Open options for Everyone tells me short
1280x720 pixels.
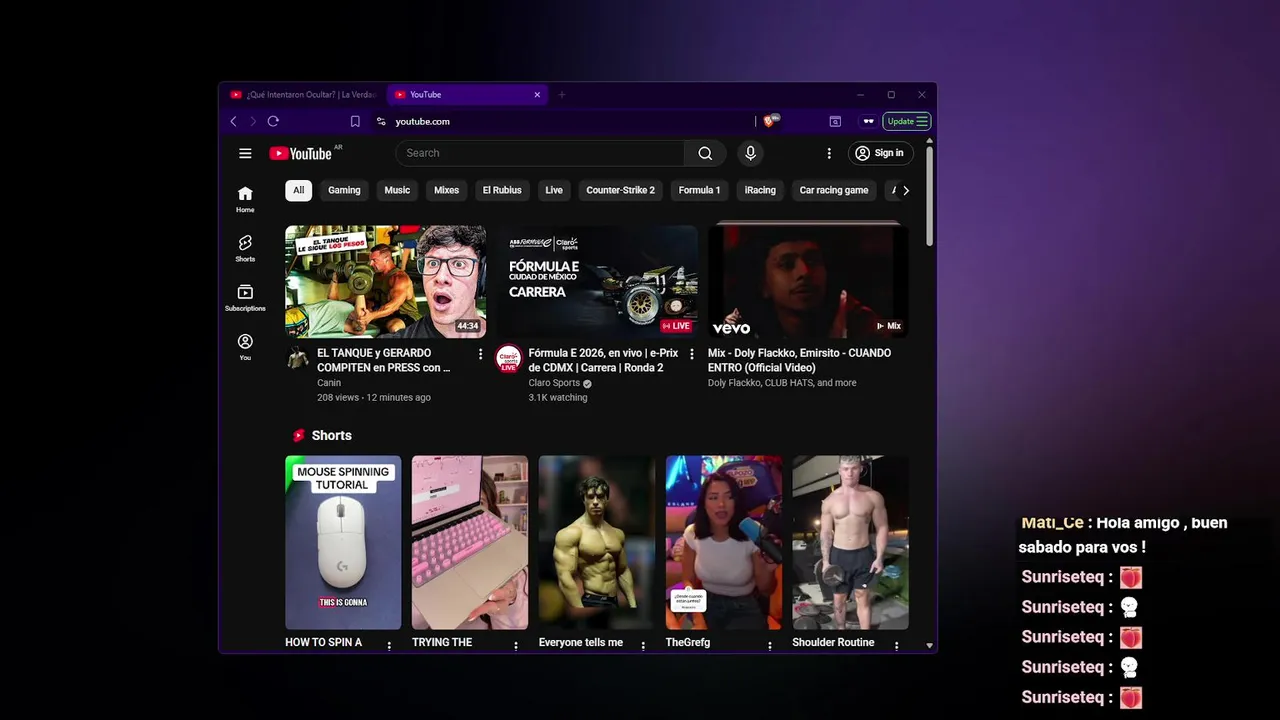(x=643, y=646)
